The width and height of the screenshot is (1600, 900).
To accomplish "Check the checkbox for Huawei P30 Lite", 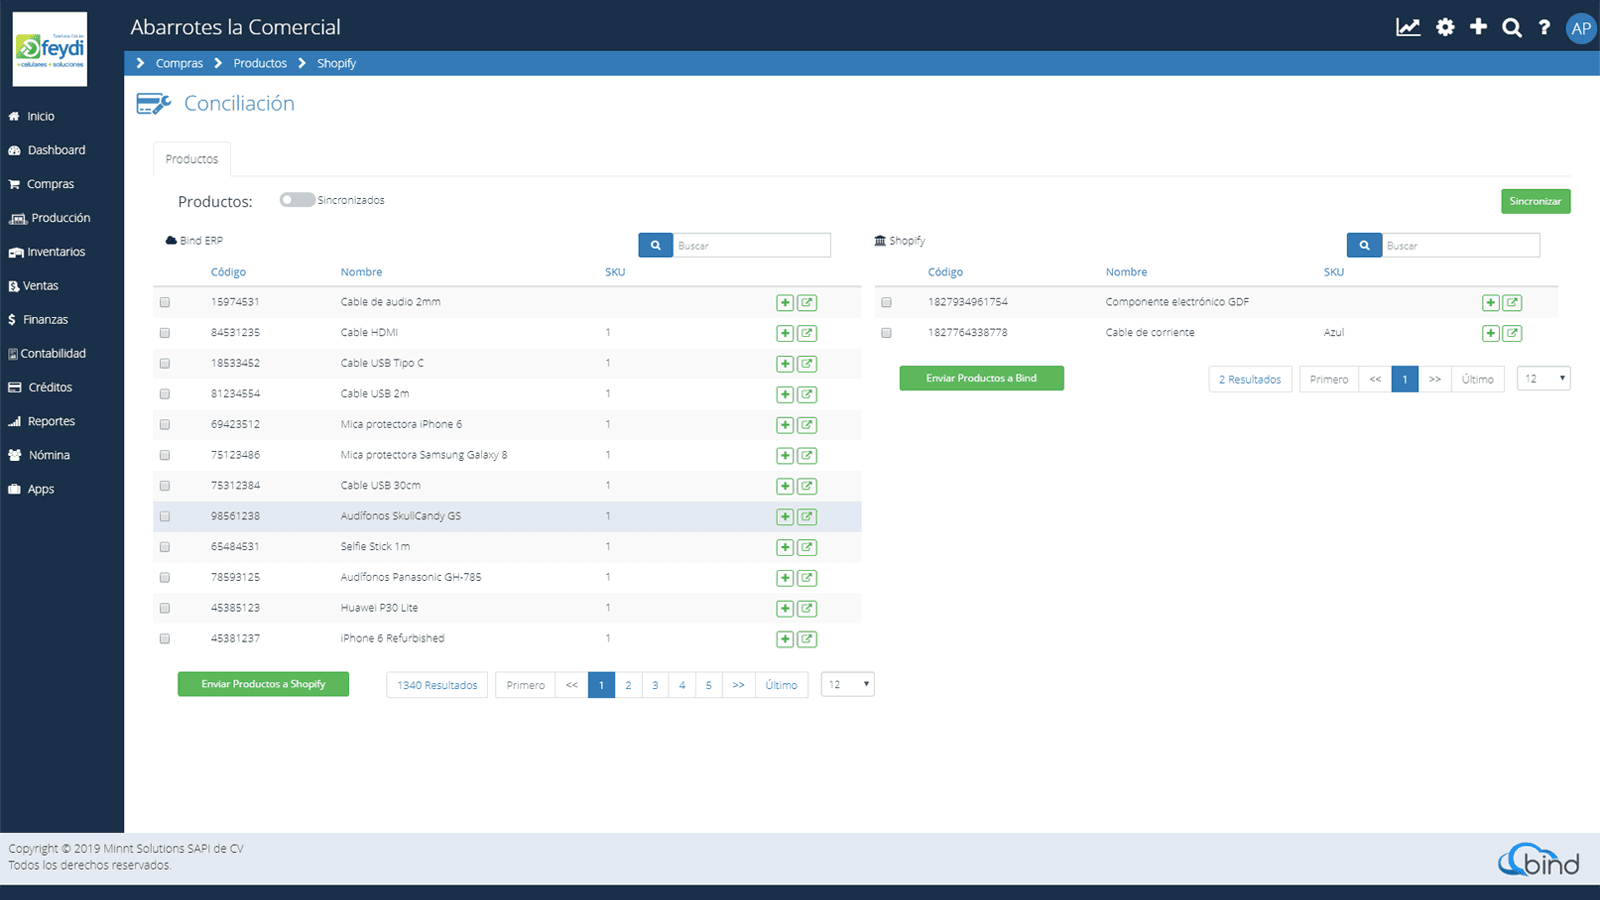I will coord(164,608).
